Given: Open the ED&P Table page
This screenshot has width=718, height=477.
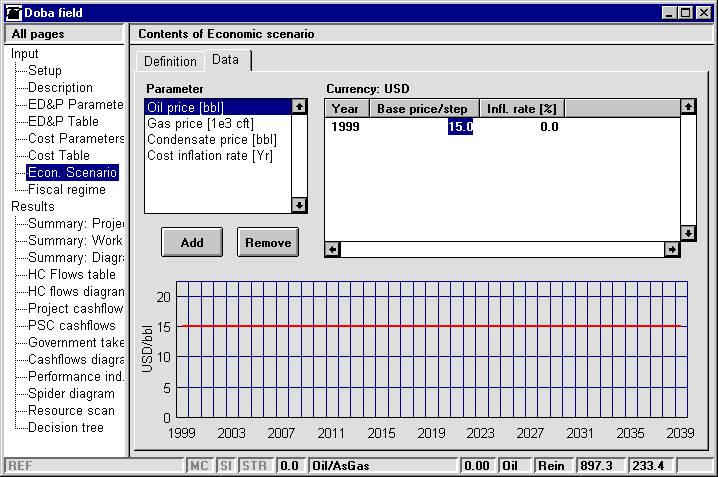Looking at the screenshot, I should [x=63, y=121].
